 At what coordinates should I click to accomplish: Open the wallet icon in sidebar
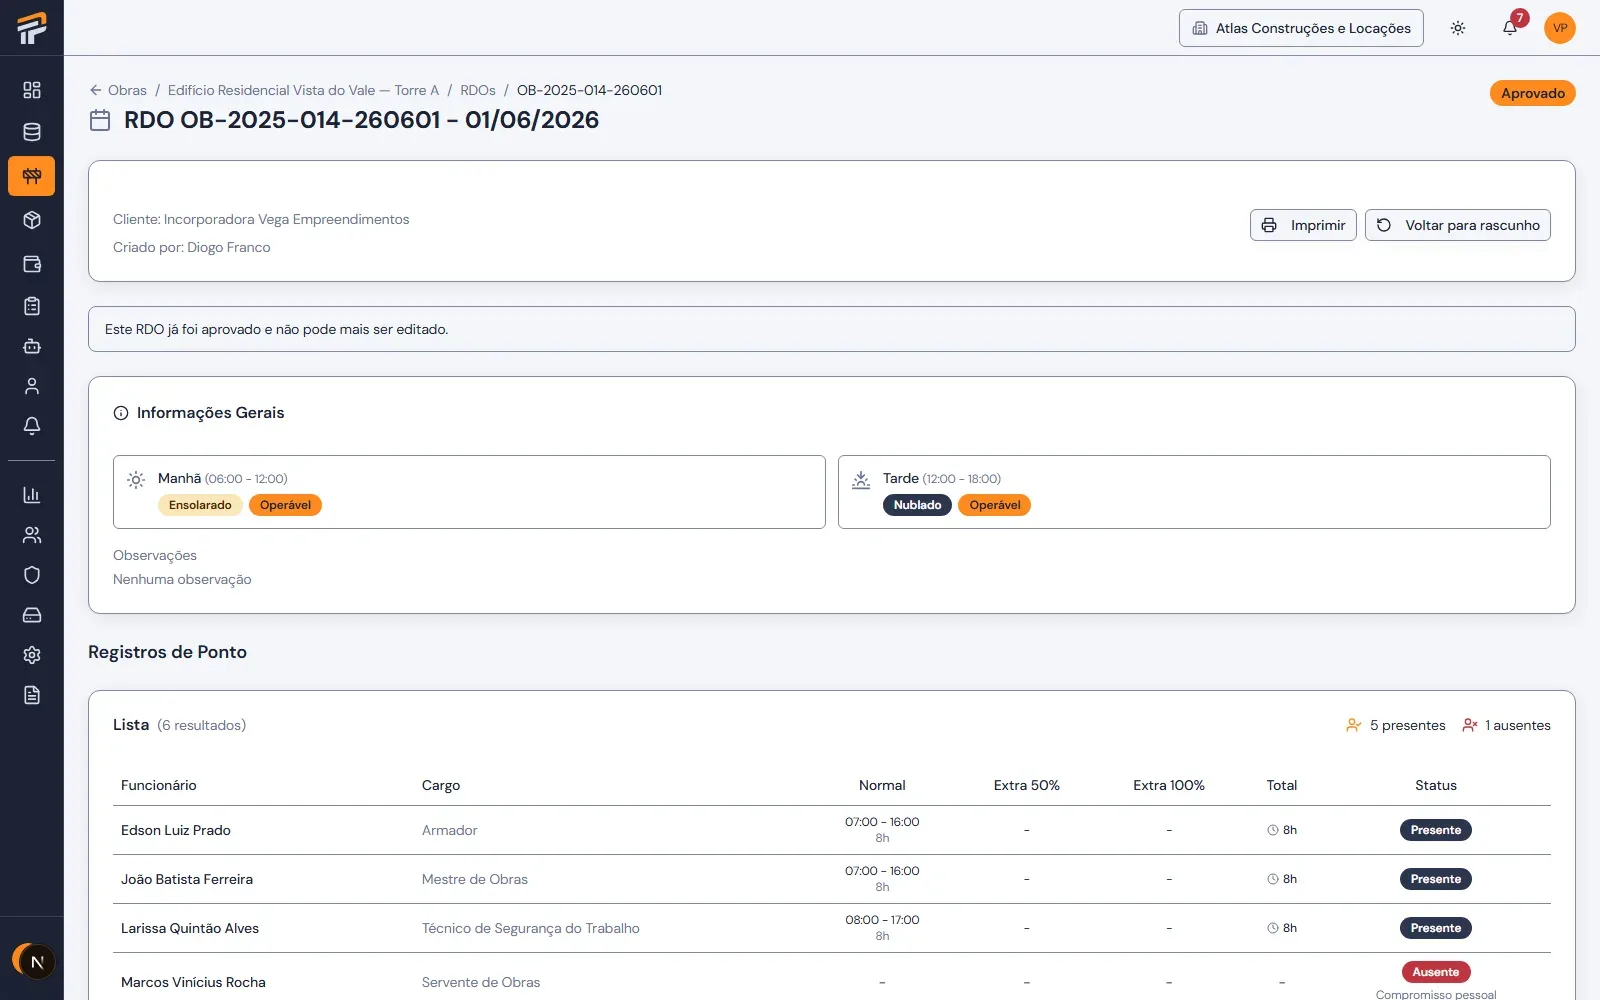[32, 264]
